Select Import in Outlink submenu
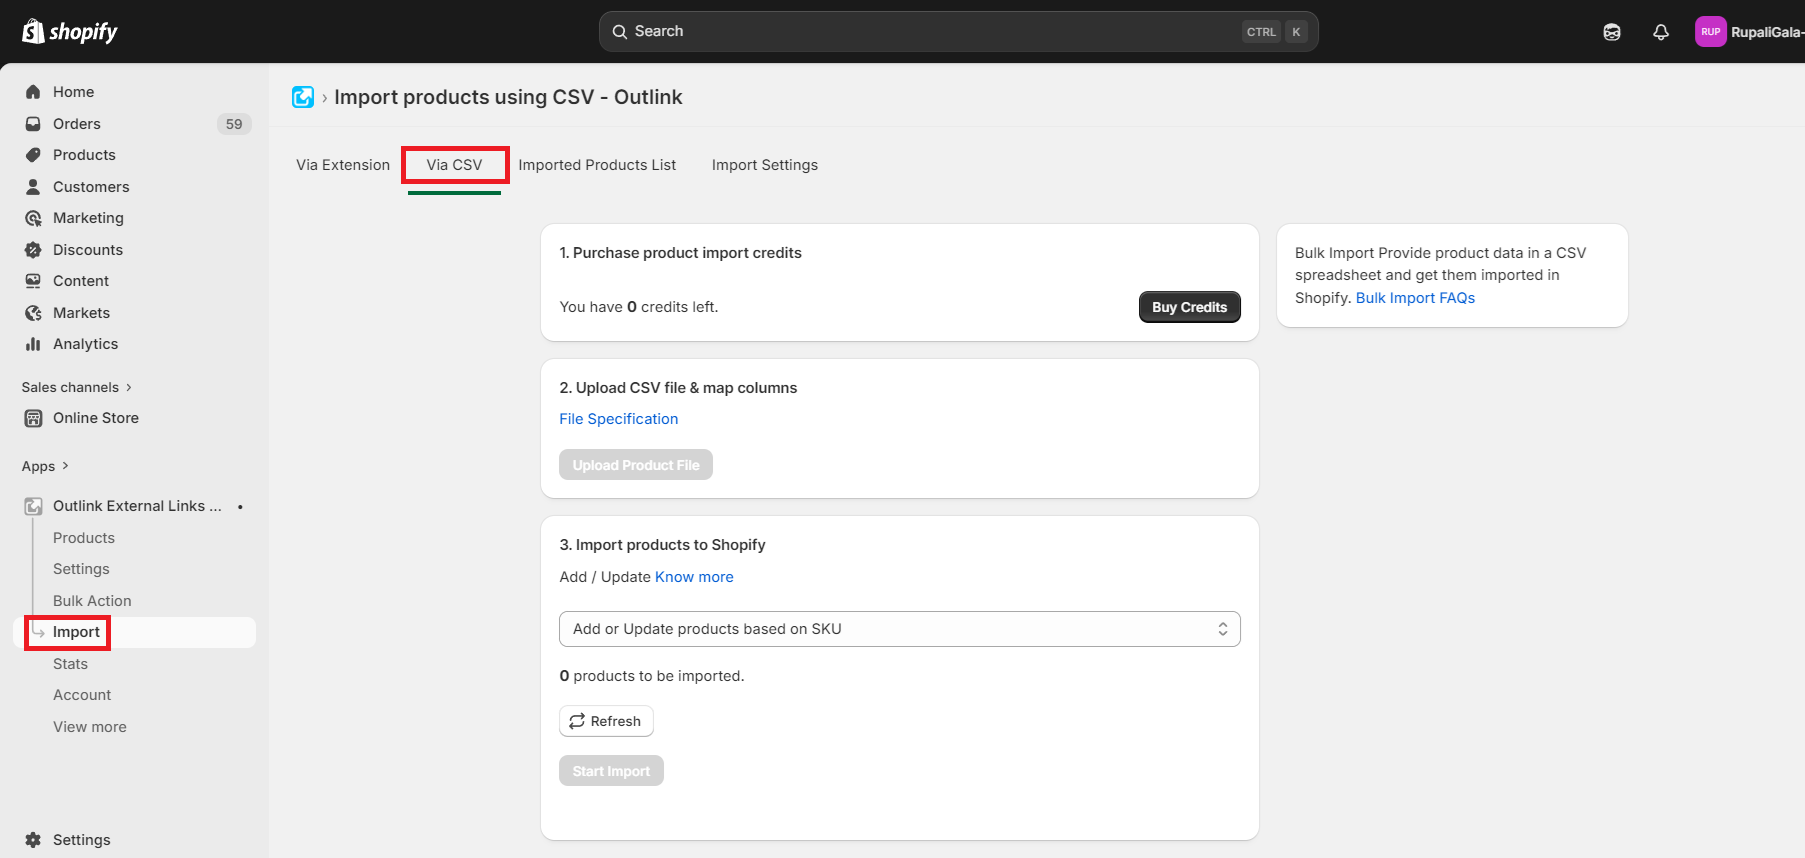The image size is (1805, 858). tap(76, 632)
